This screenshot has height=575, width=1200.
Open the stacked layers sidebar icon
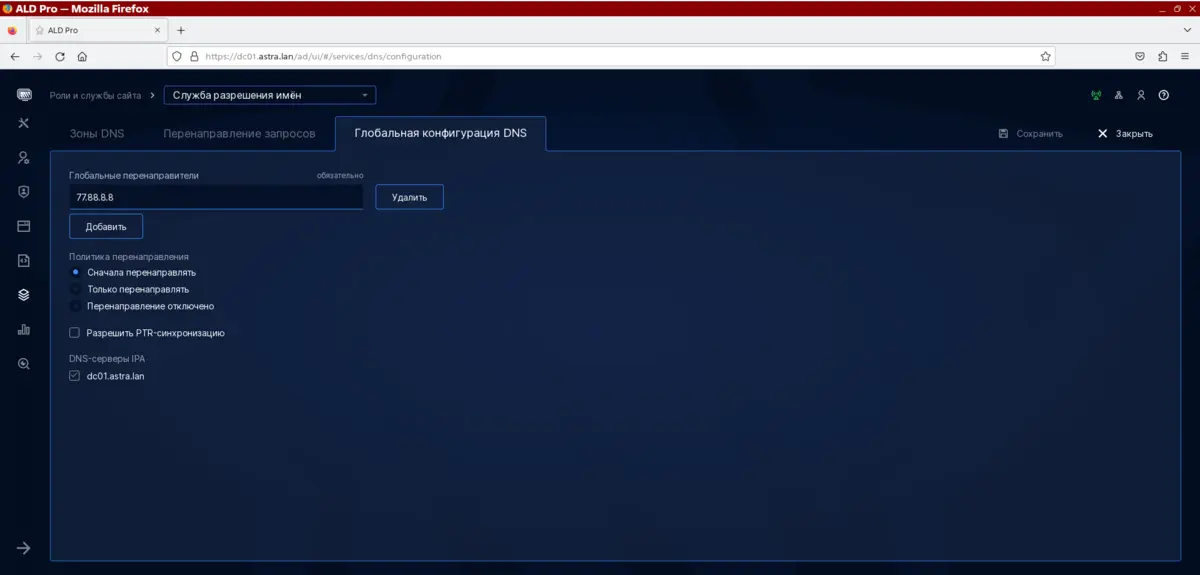point(24,295)
